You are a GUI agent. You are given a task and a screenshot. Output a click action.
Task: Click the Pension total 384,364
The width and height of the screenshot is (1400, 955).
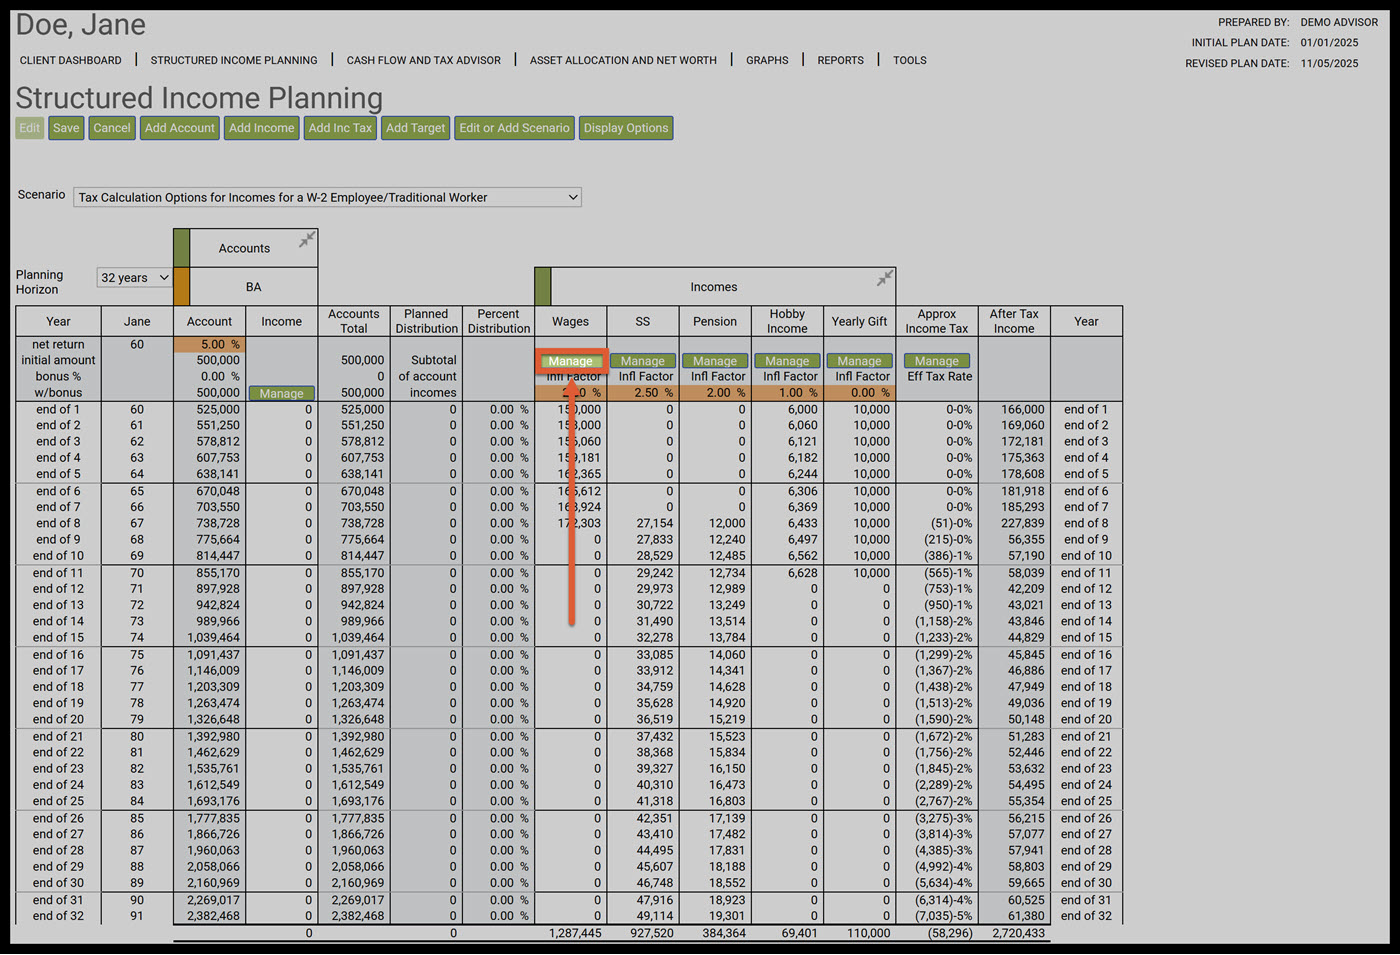pos(724,933)
